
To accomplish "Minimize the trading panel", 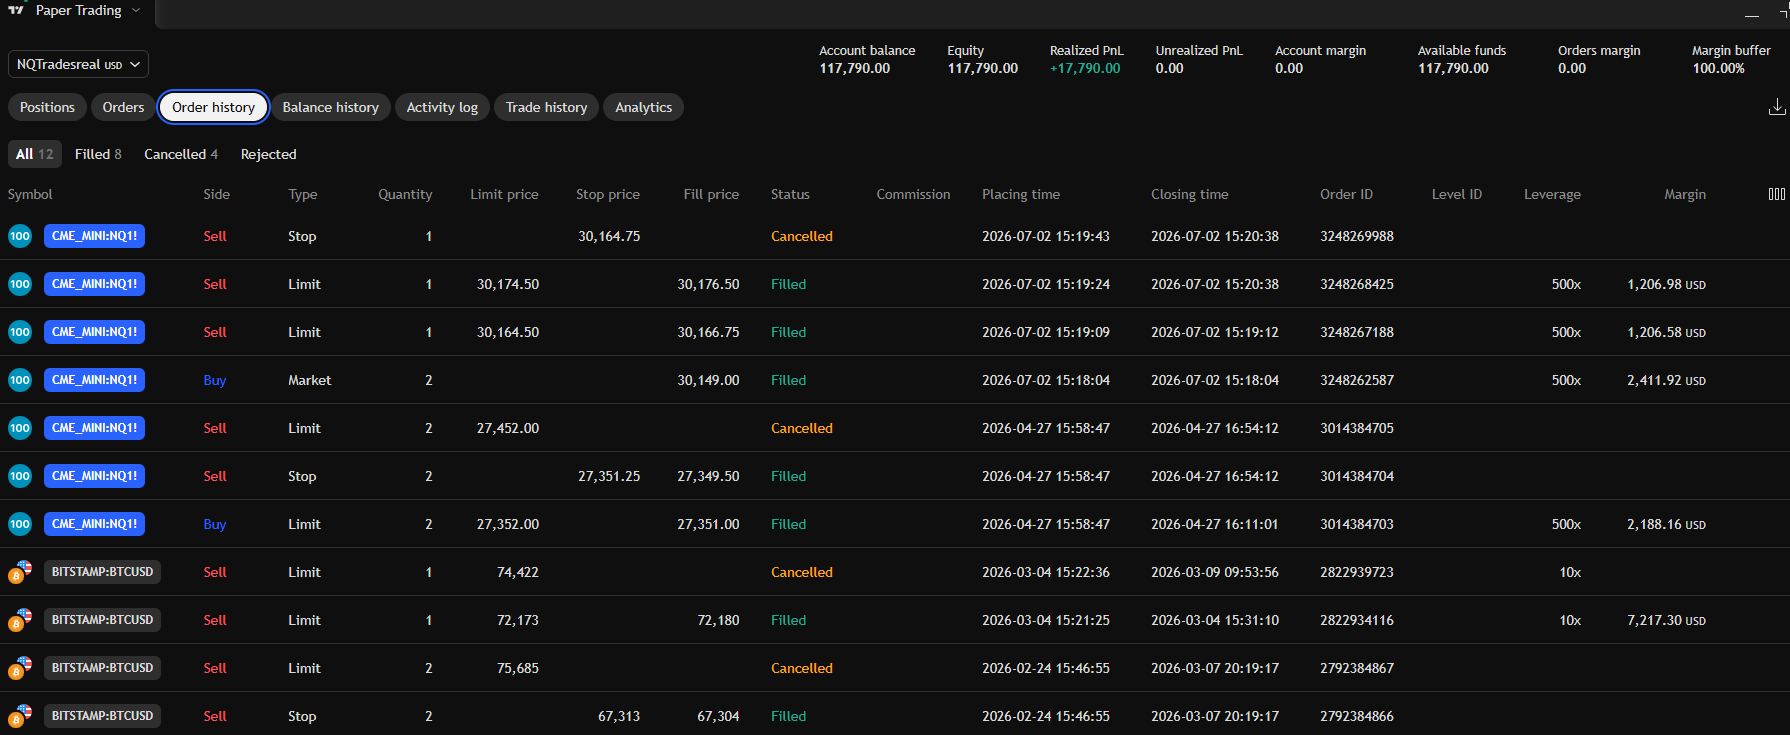I will point(1751,14).
